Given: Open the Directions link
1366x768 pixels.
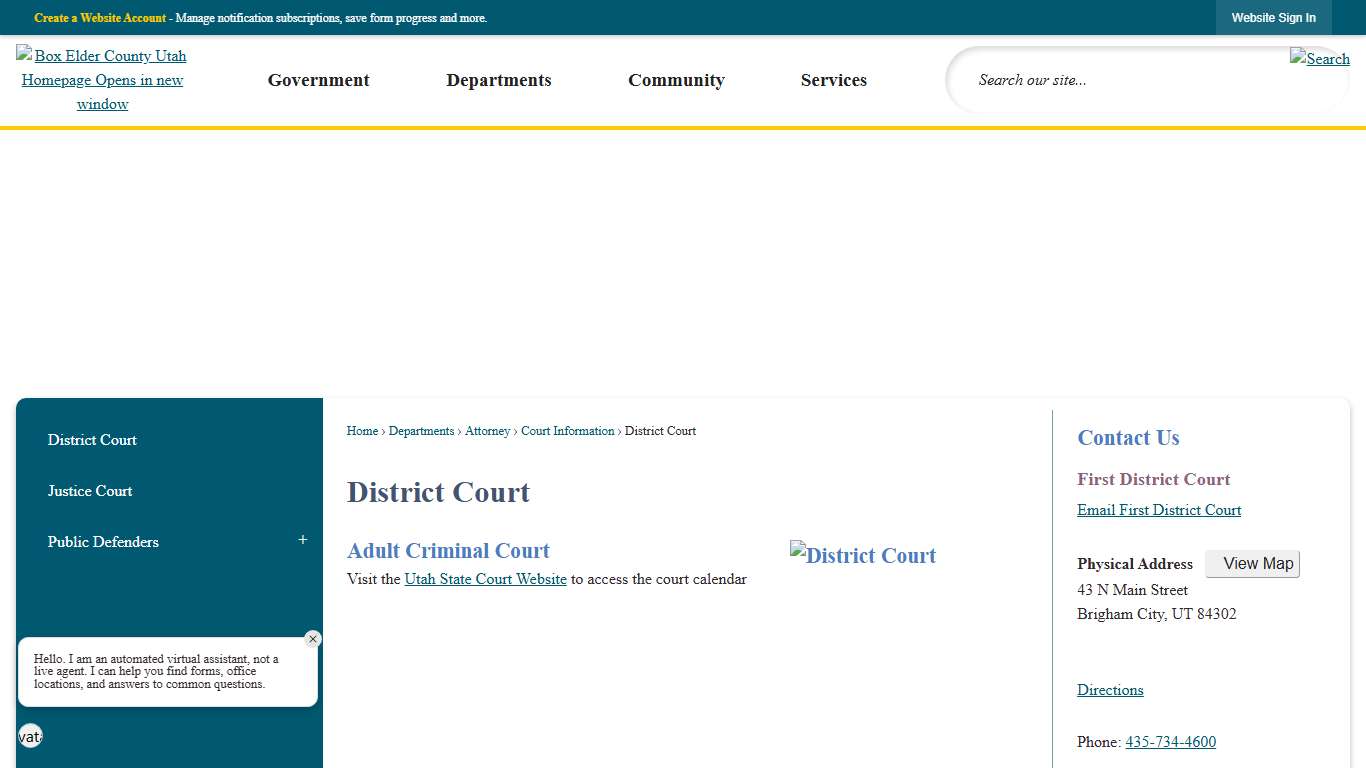Looking at the screenshot, I should point(1110,690).
